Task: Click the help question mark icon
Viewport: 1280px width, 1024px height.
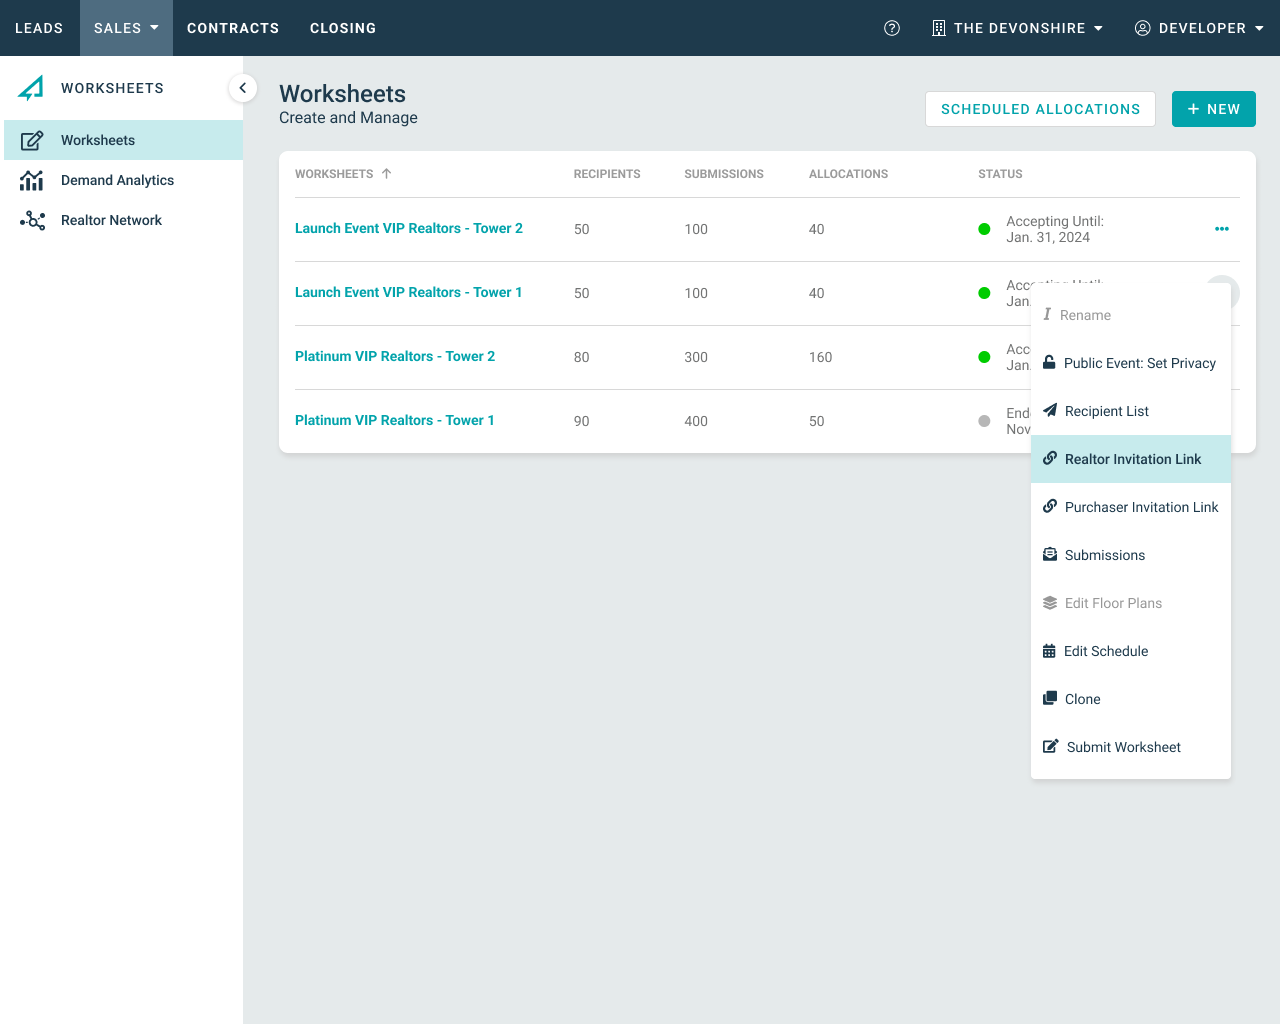Action: tap(892, 28)
